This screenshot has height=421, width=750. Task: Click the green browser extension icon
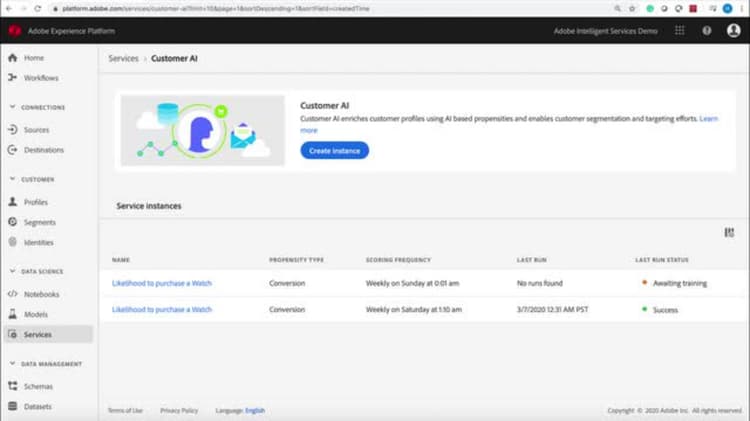point(650,9)
